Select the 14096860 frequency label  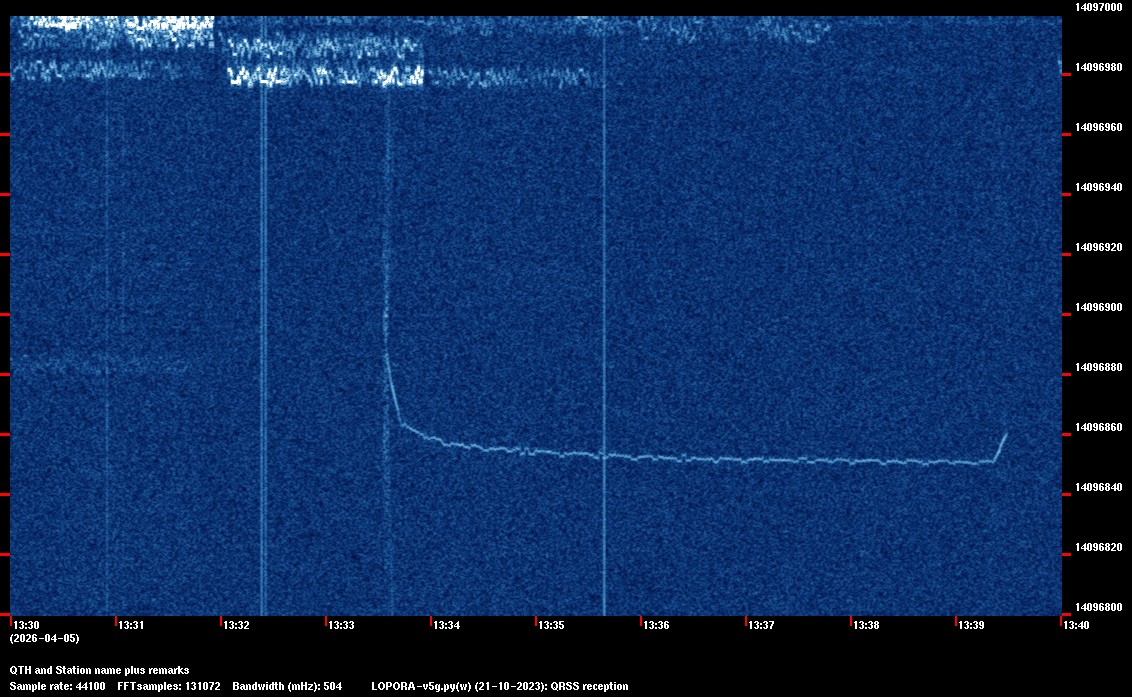click(1098, 427)
